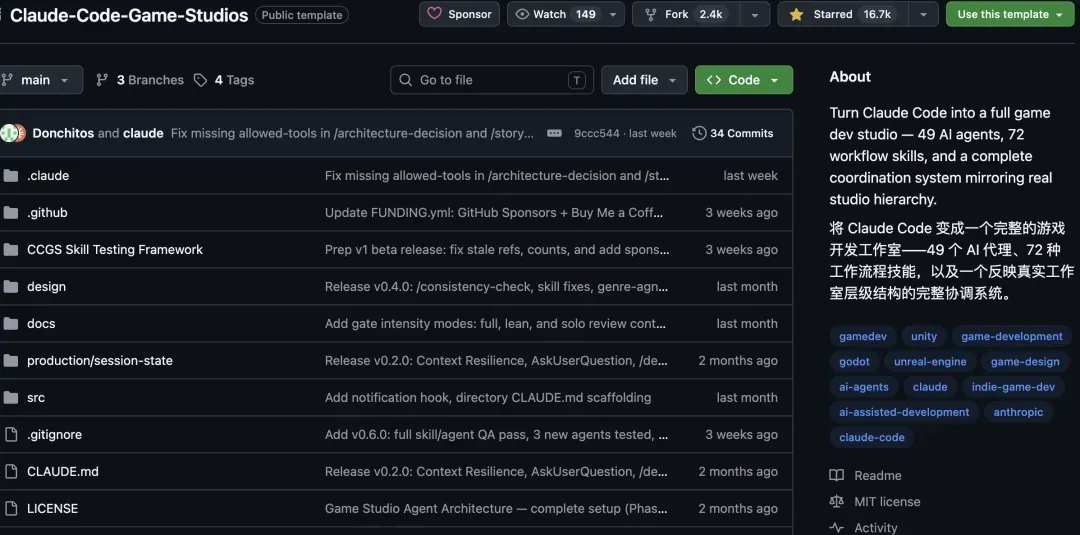Viewport: 1080px width, 535px height.
Task: Click the commits history clock icon
Action: pyautogui.click(x=699, y=133)
